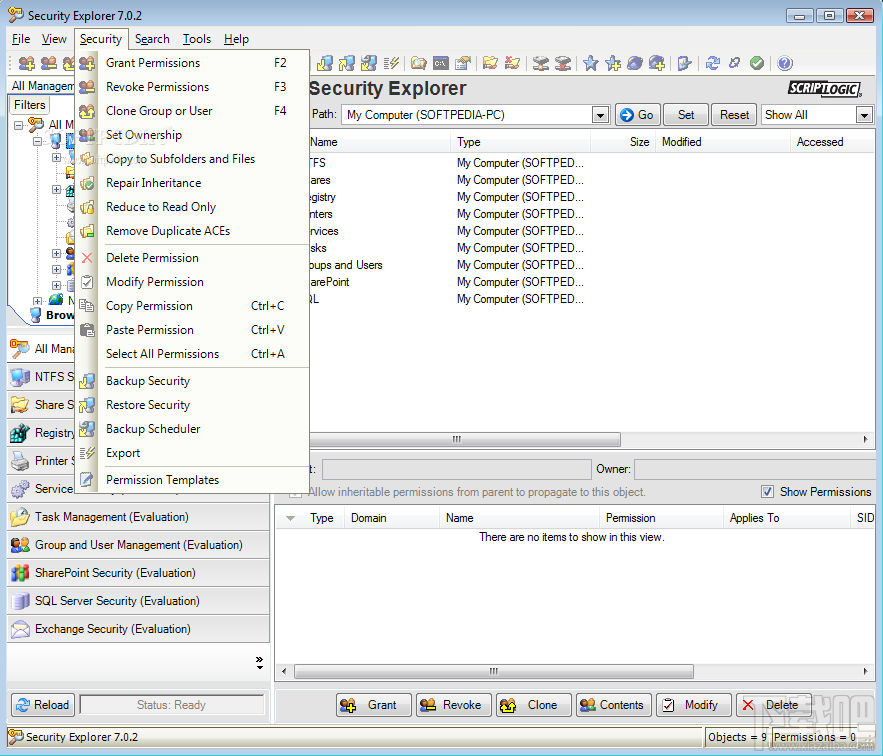
Task: Click the Grant toolbar icon under File menu
Action: click(26, 63)
